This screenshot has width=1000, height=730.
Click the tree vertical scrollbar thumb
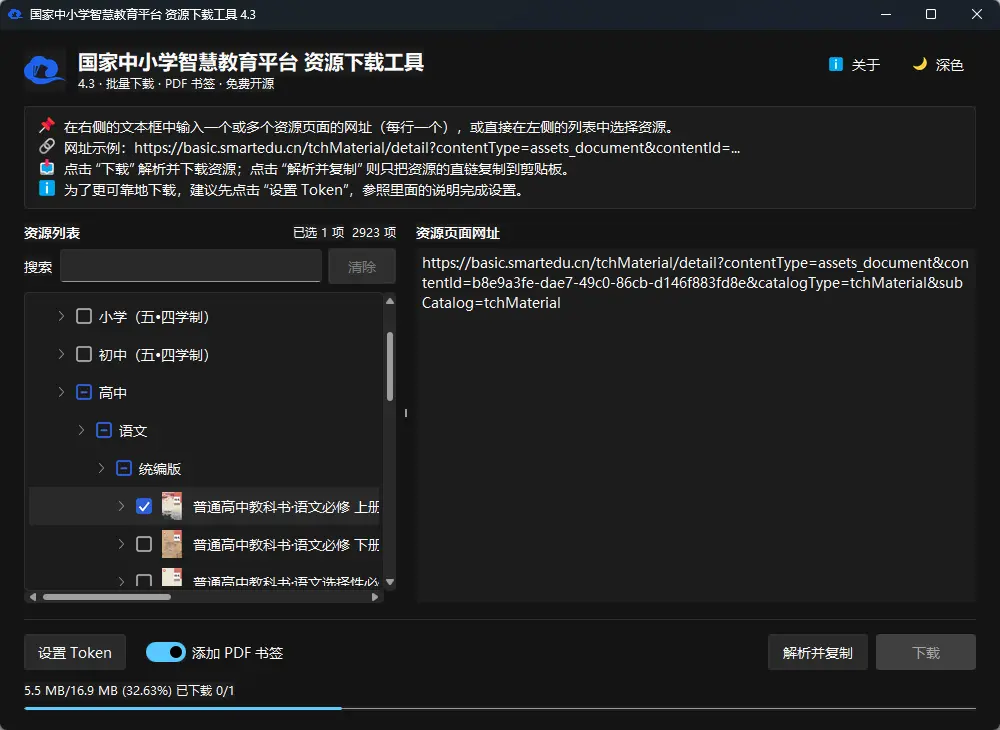coord(390,366)
